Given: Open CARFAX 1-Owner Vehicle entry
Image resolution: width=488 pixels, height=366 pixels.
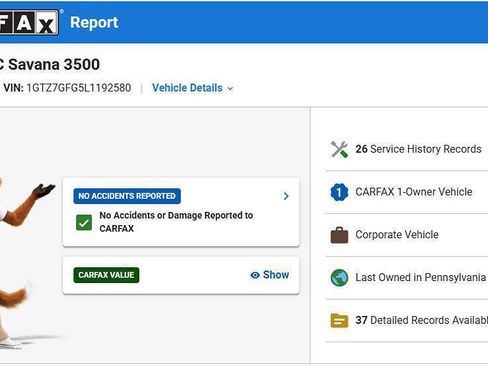Looking at the screenshot, I should pyautogui.click(x=414, y=192).
